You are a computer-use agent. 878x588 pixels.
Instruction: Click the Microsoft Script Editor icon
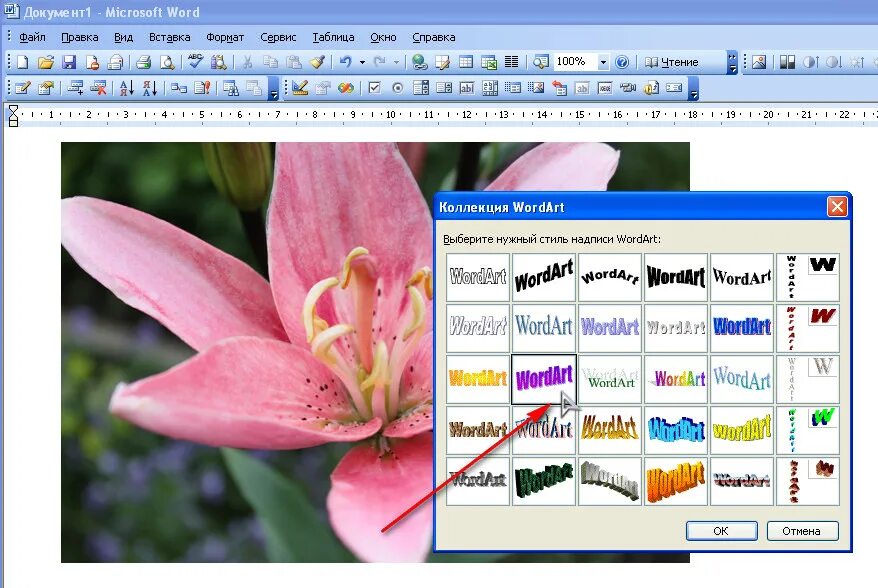pos(345,88)
